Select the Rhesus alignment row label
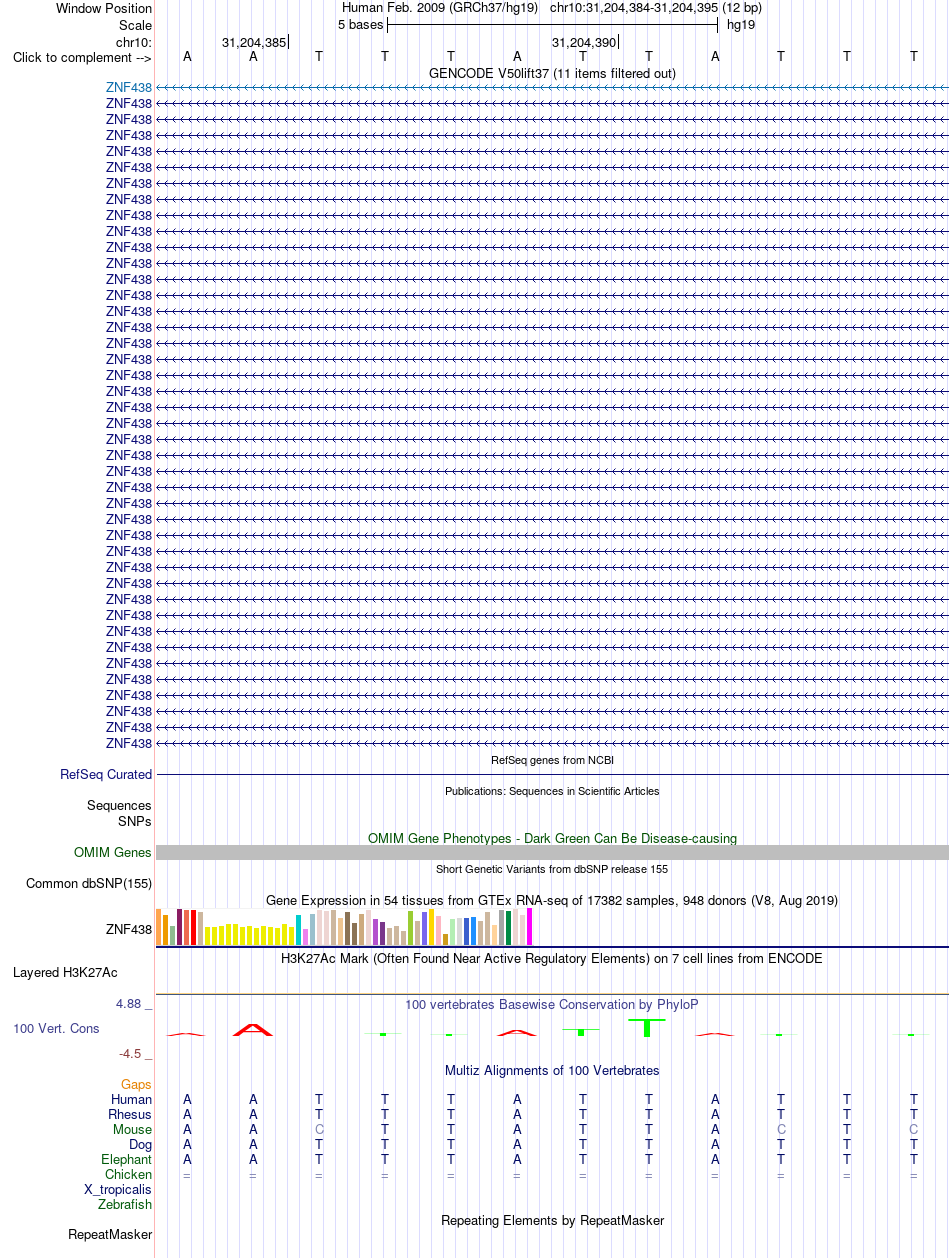This screenshot has width=950, height=1258. click(x=131, y=1114)
